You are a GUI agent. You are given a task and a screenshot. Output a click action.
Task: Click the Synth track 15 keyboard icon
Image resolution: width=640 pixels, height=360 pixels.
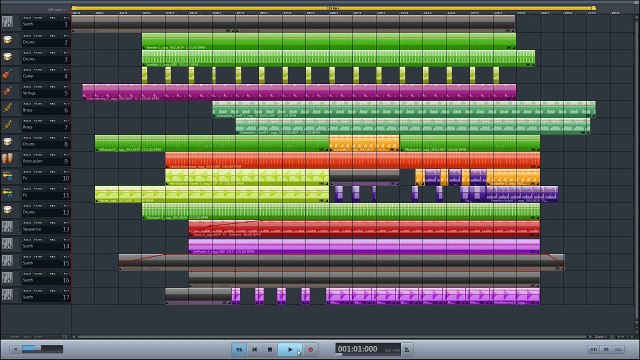[7, 260]
